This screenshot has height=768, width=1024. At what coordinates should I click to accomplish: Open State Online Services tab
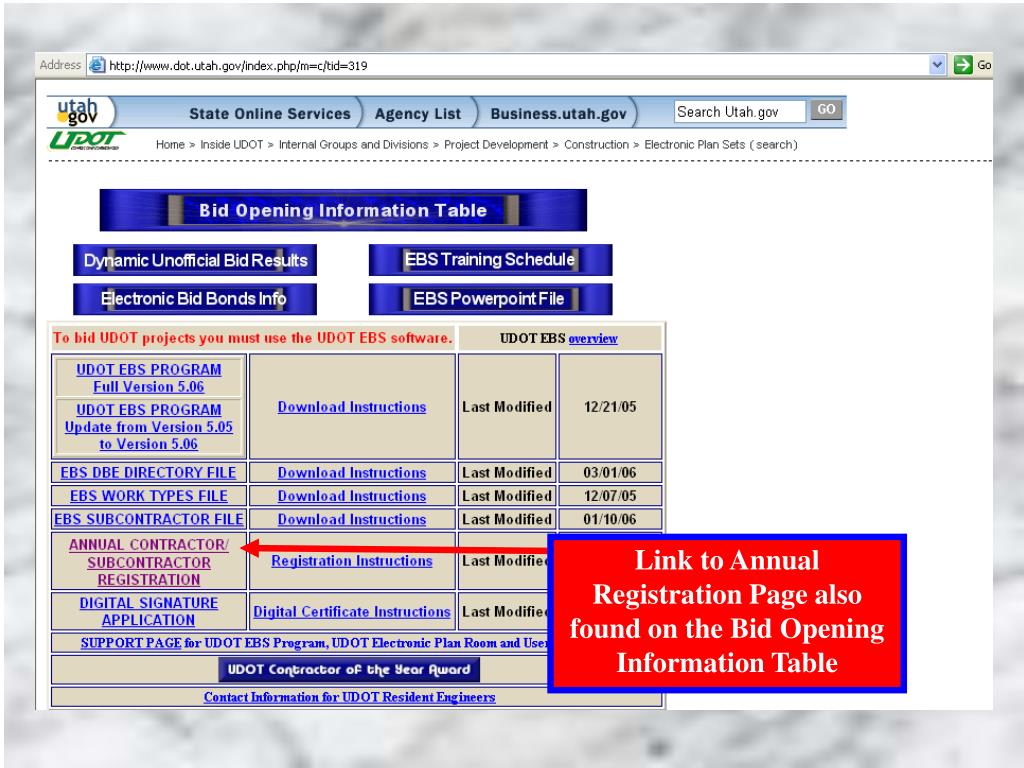(270, 114)
